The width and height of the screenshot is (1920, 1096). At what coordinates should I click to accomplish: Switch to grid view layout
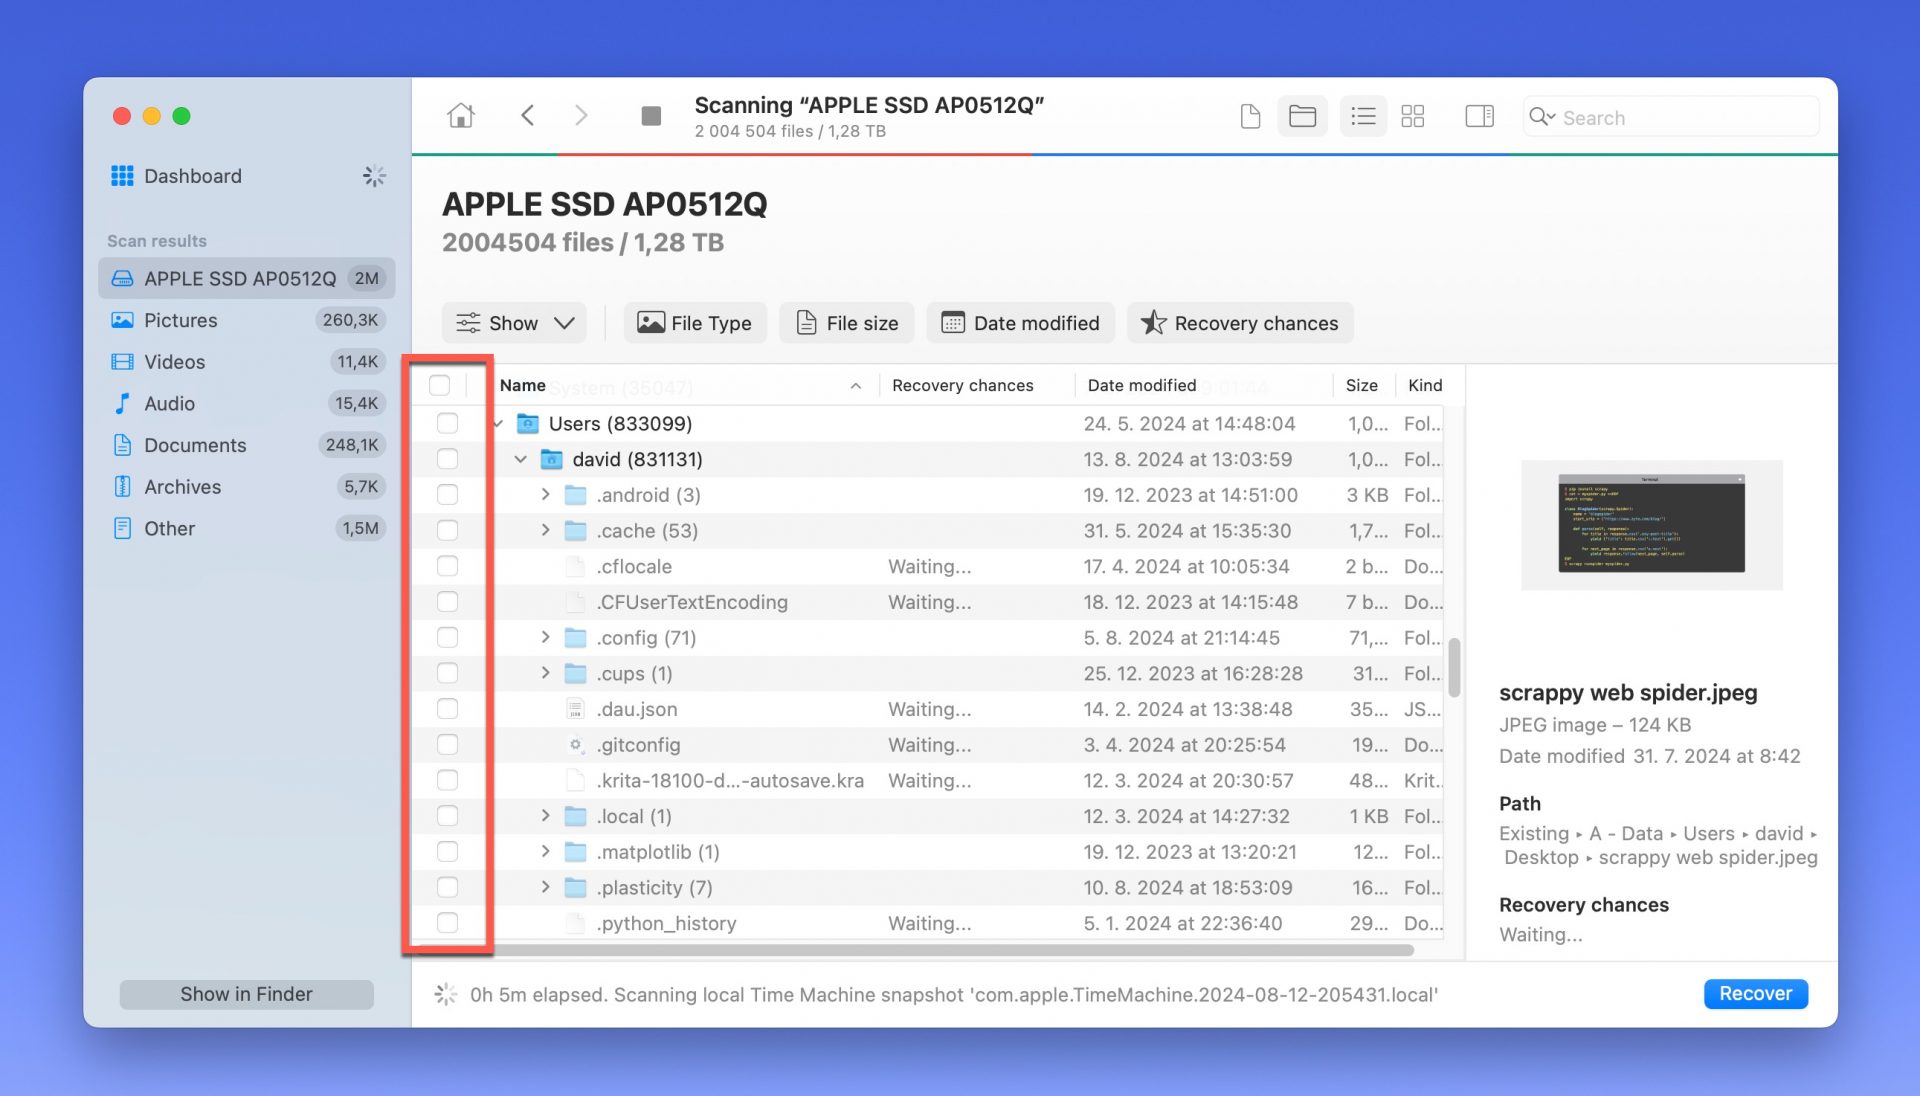click(1412, 116)
